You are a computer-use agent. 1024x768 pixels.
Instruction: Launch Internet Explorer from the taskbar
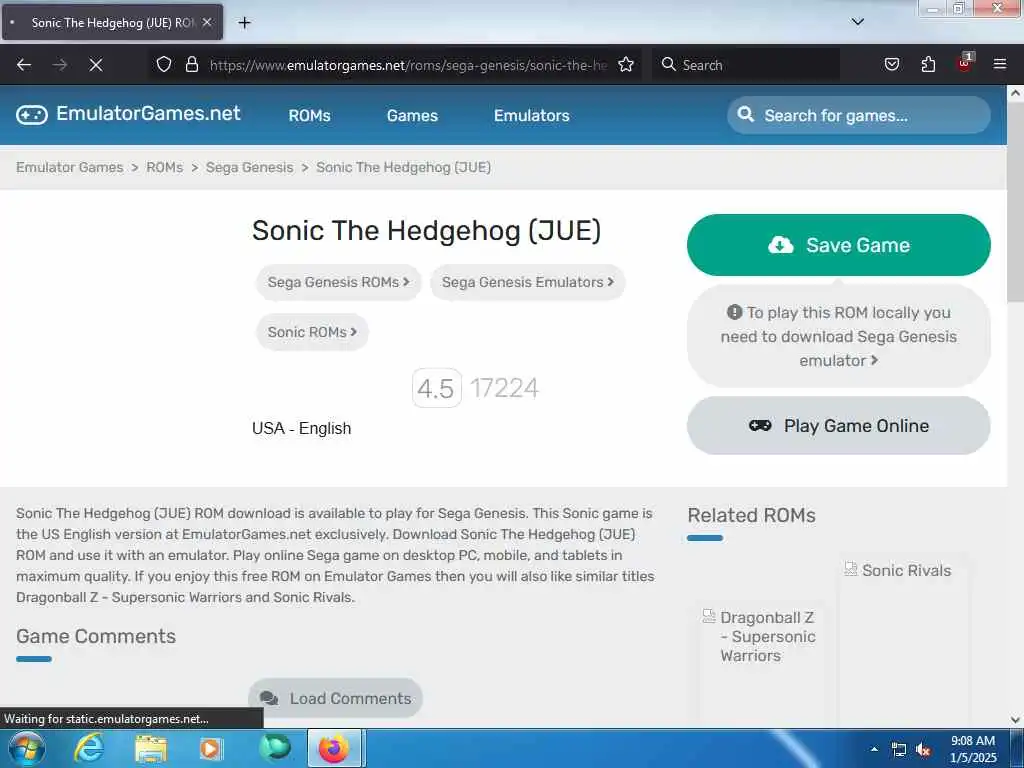89,748
